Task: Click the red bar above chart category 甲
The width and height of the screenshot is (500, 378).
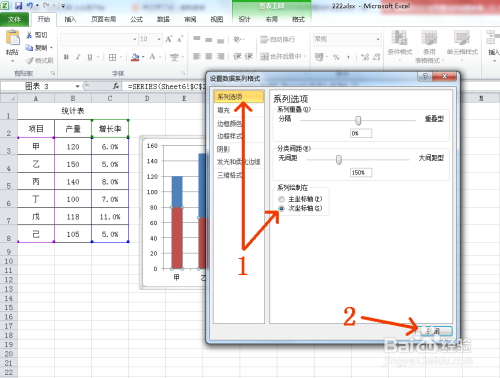Action: coord(177,238)
